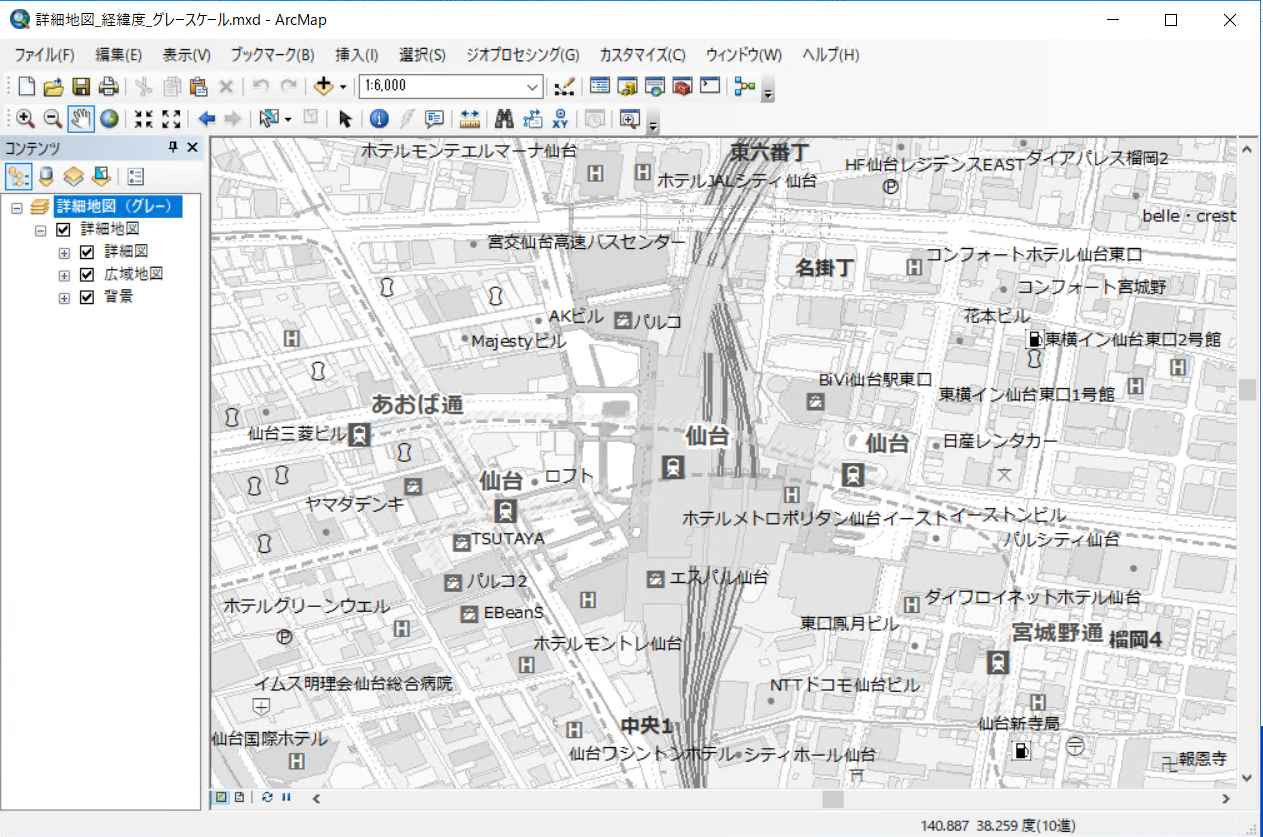Select the 詳細地図（グレー） data frame
Image resolution: width=1263 pixels, height=837 pixels.
(118, 206)
